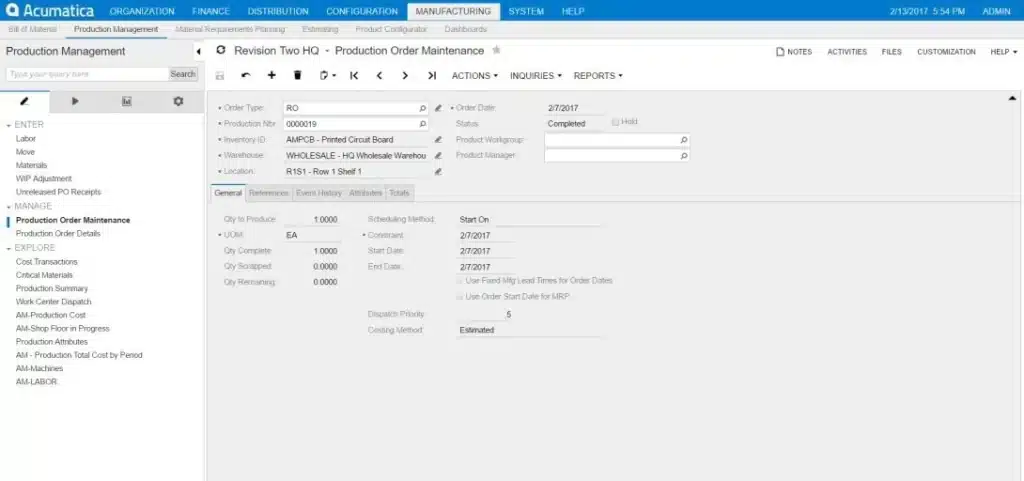The height and width of the screenshot is (481, 1024).
Task: Open Notes via the note icon
Action: click(780, 52)
